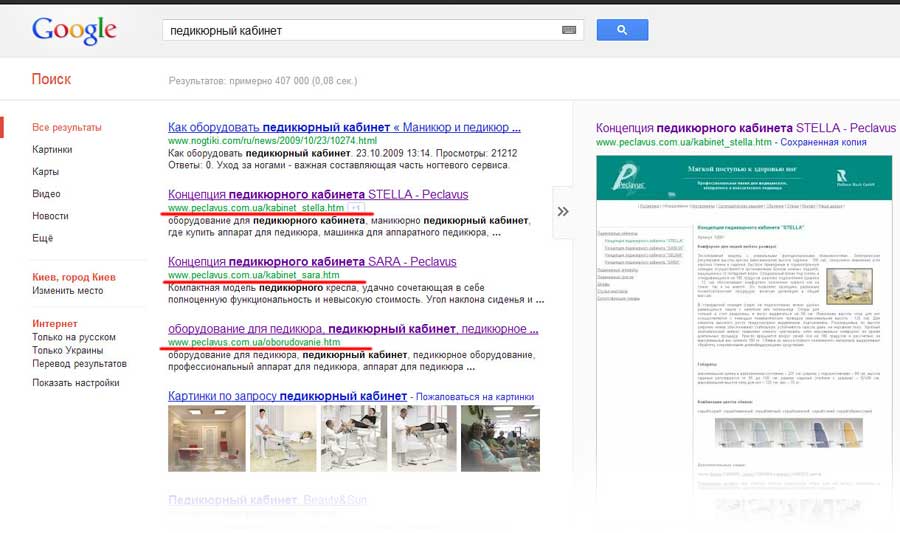Open result 'Как оборудовать педикюрный кабинет'
This screenshot has height=533, width=900.
(x=344, y=127)
